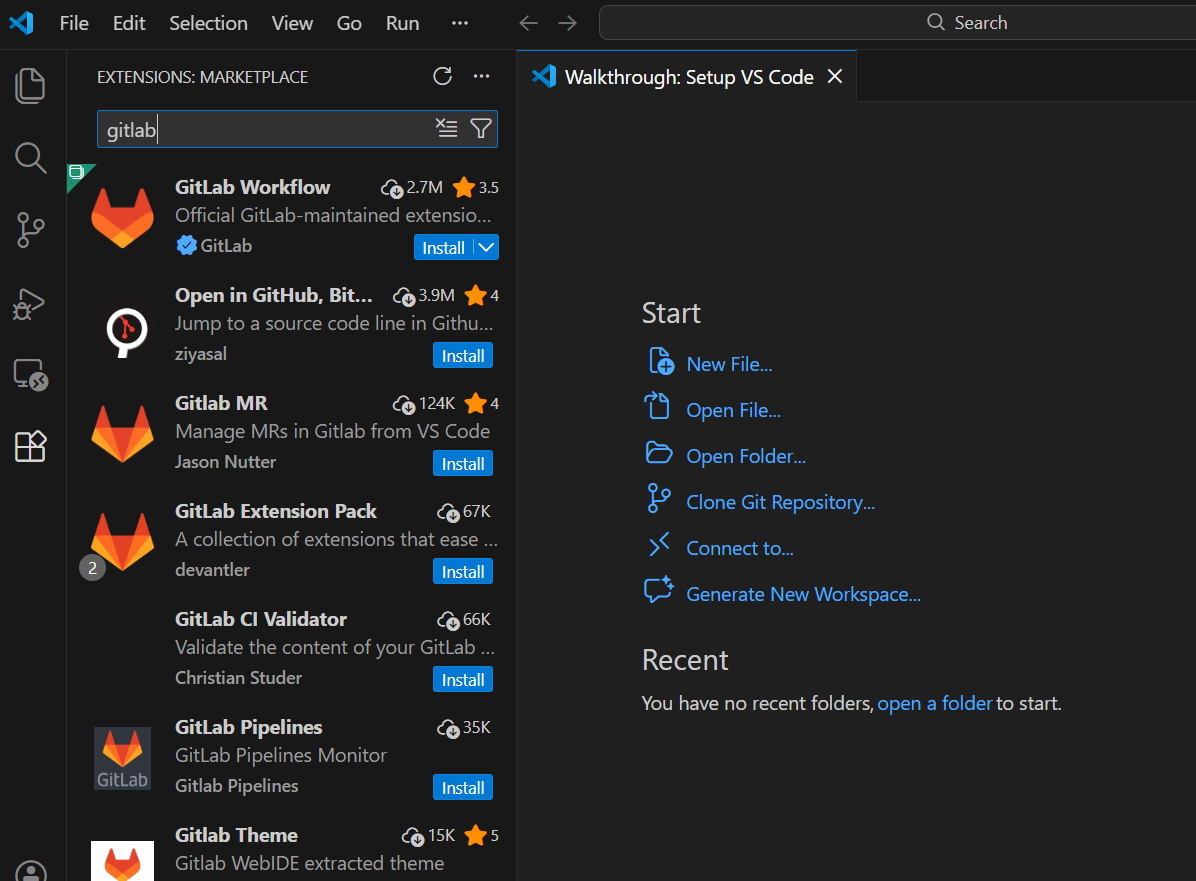Install the GitLab CI Validator extension
This screenshot has width=1196, height=881.
coord(463,680)
